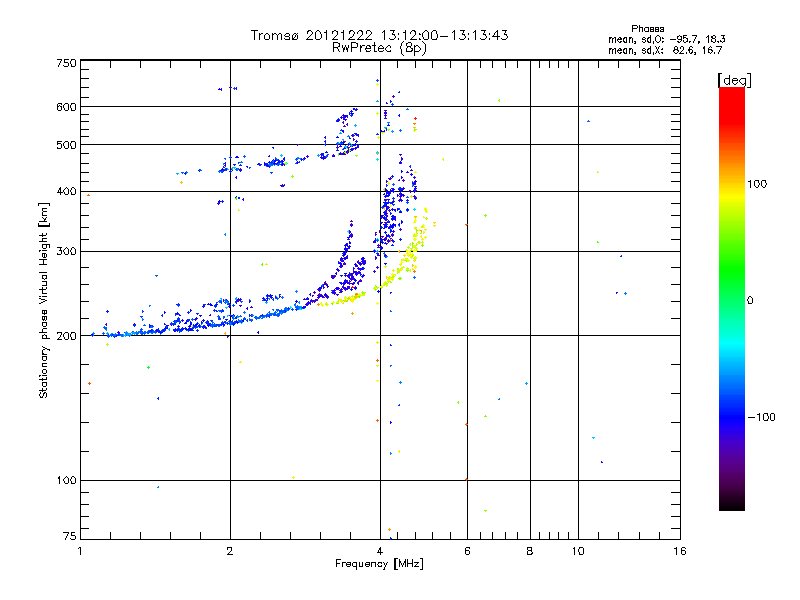This screenshot has height=600, width=800.
Task: Click the 'Phases' header label
Action: pyautogui.click(x=647, y=29)
